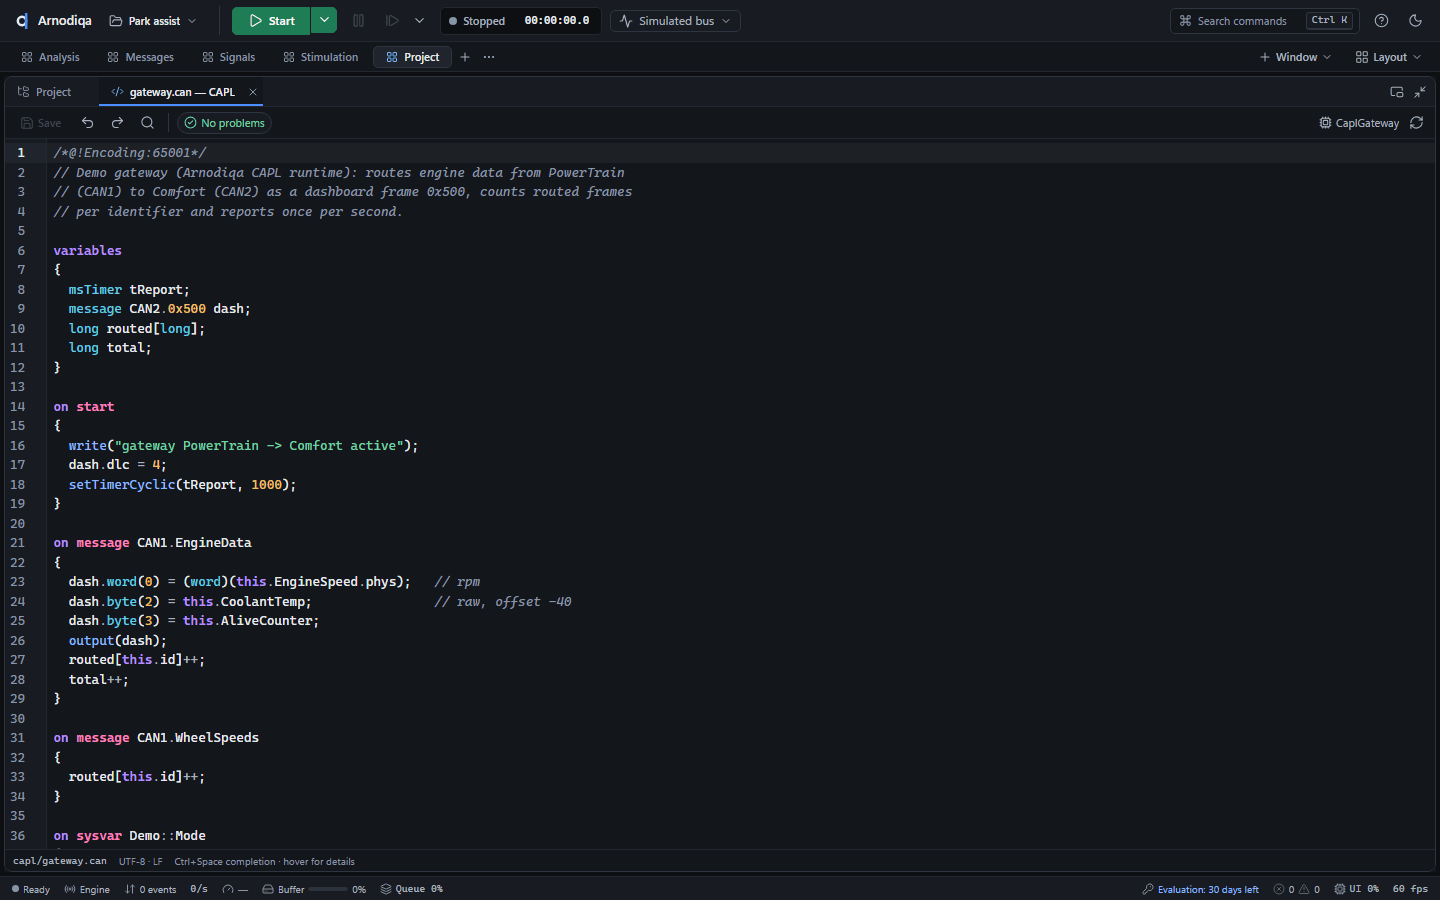Open the chevron menu next to step icon
Viewport: 1440px width, 900px height.
click(419, 21)
